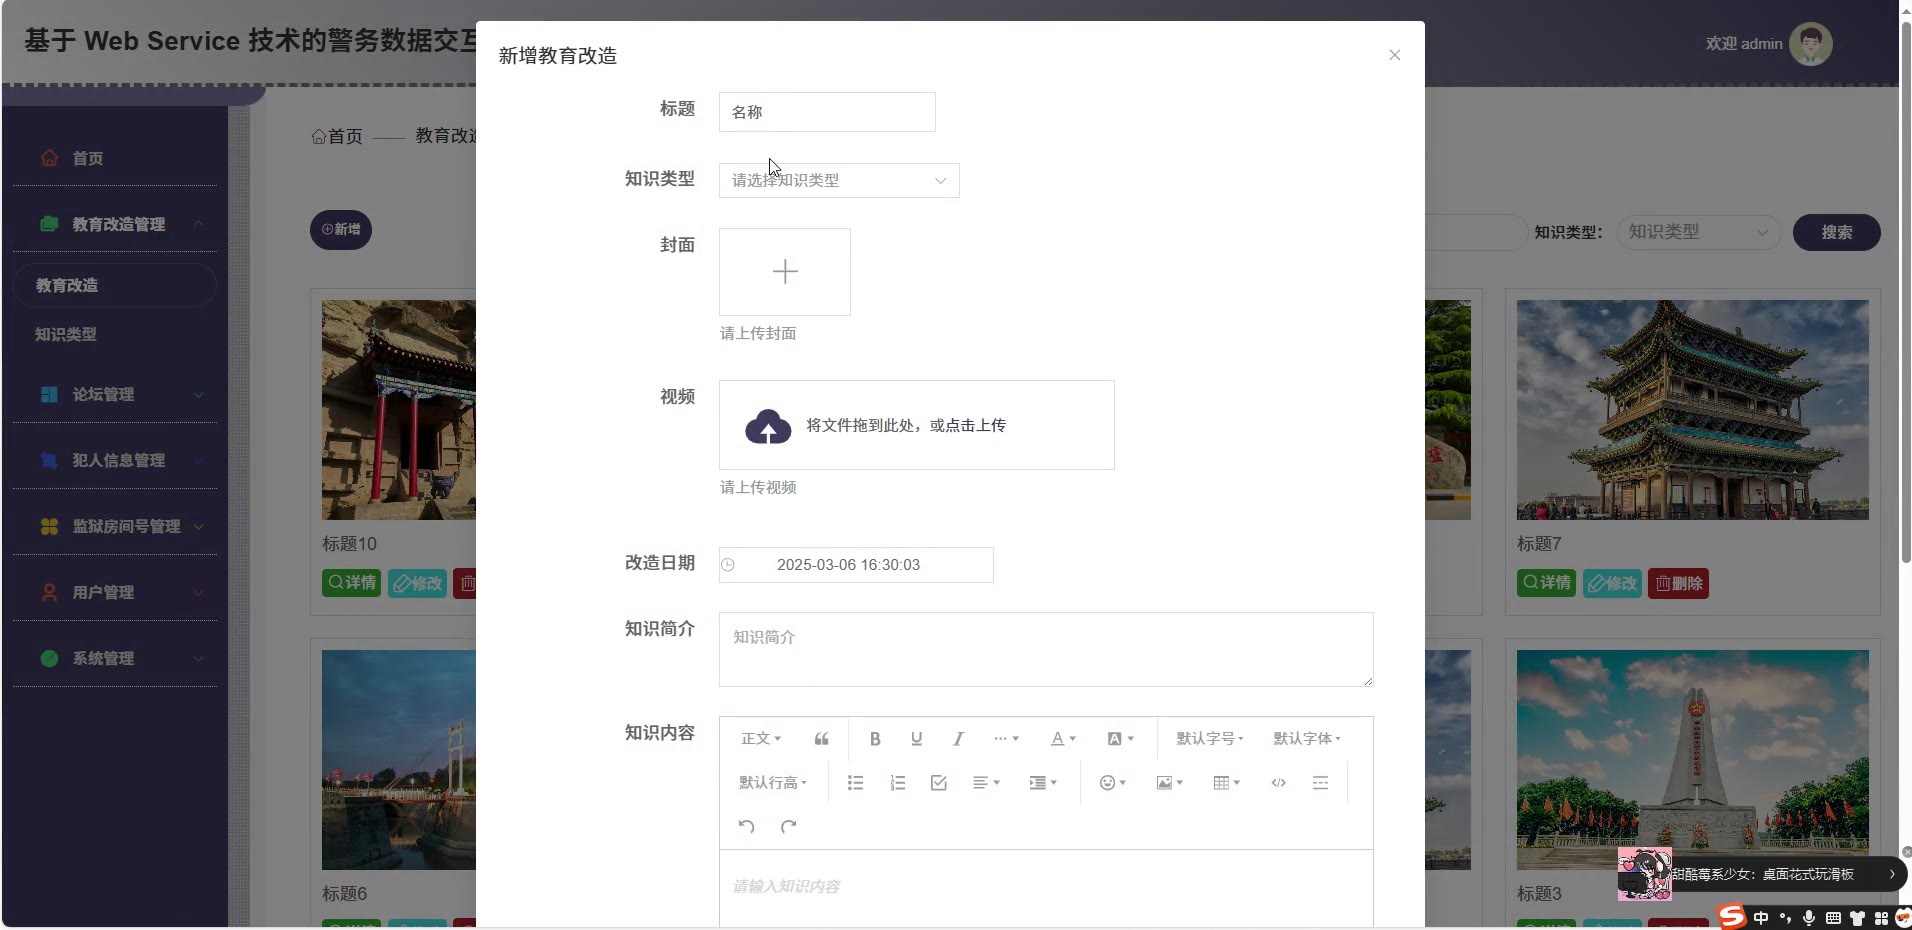Toggle the 中 Chinese input mode
This screenshot has width=1912, height=930.
tap(1760, 918)
